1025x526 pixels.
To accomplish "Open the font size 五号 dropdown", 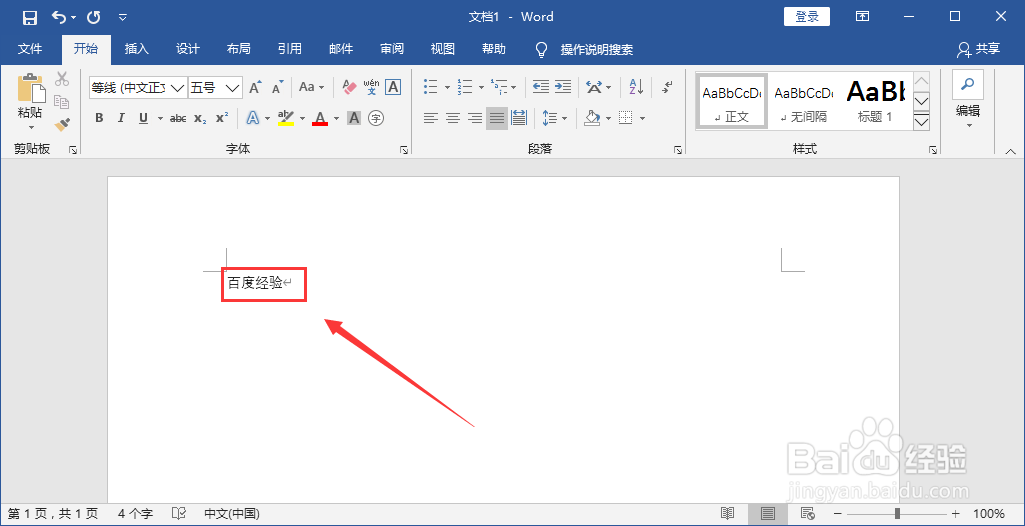I will point(233,88).
